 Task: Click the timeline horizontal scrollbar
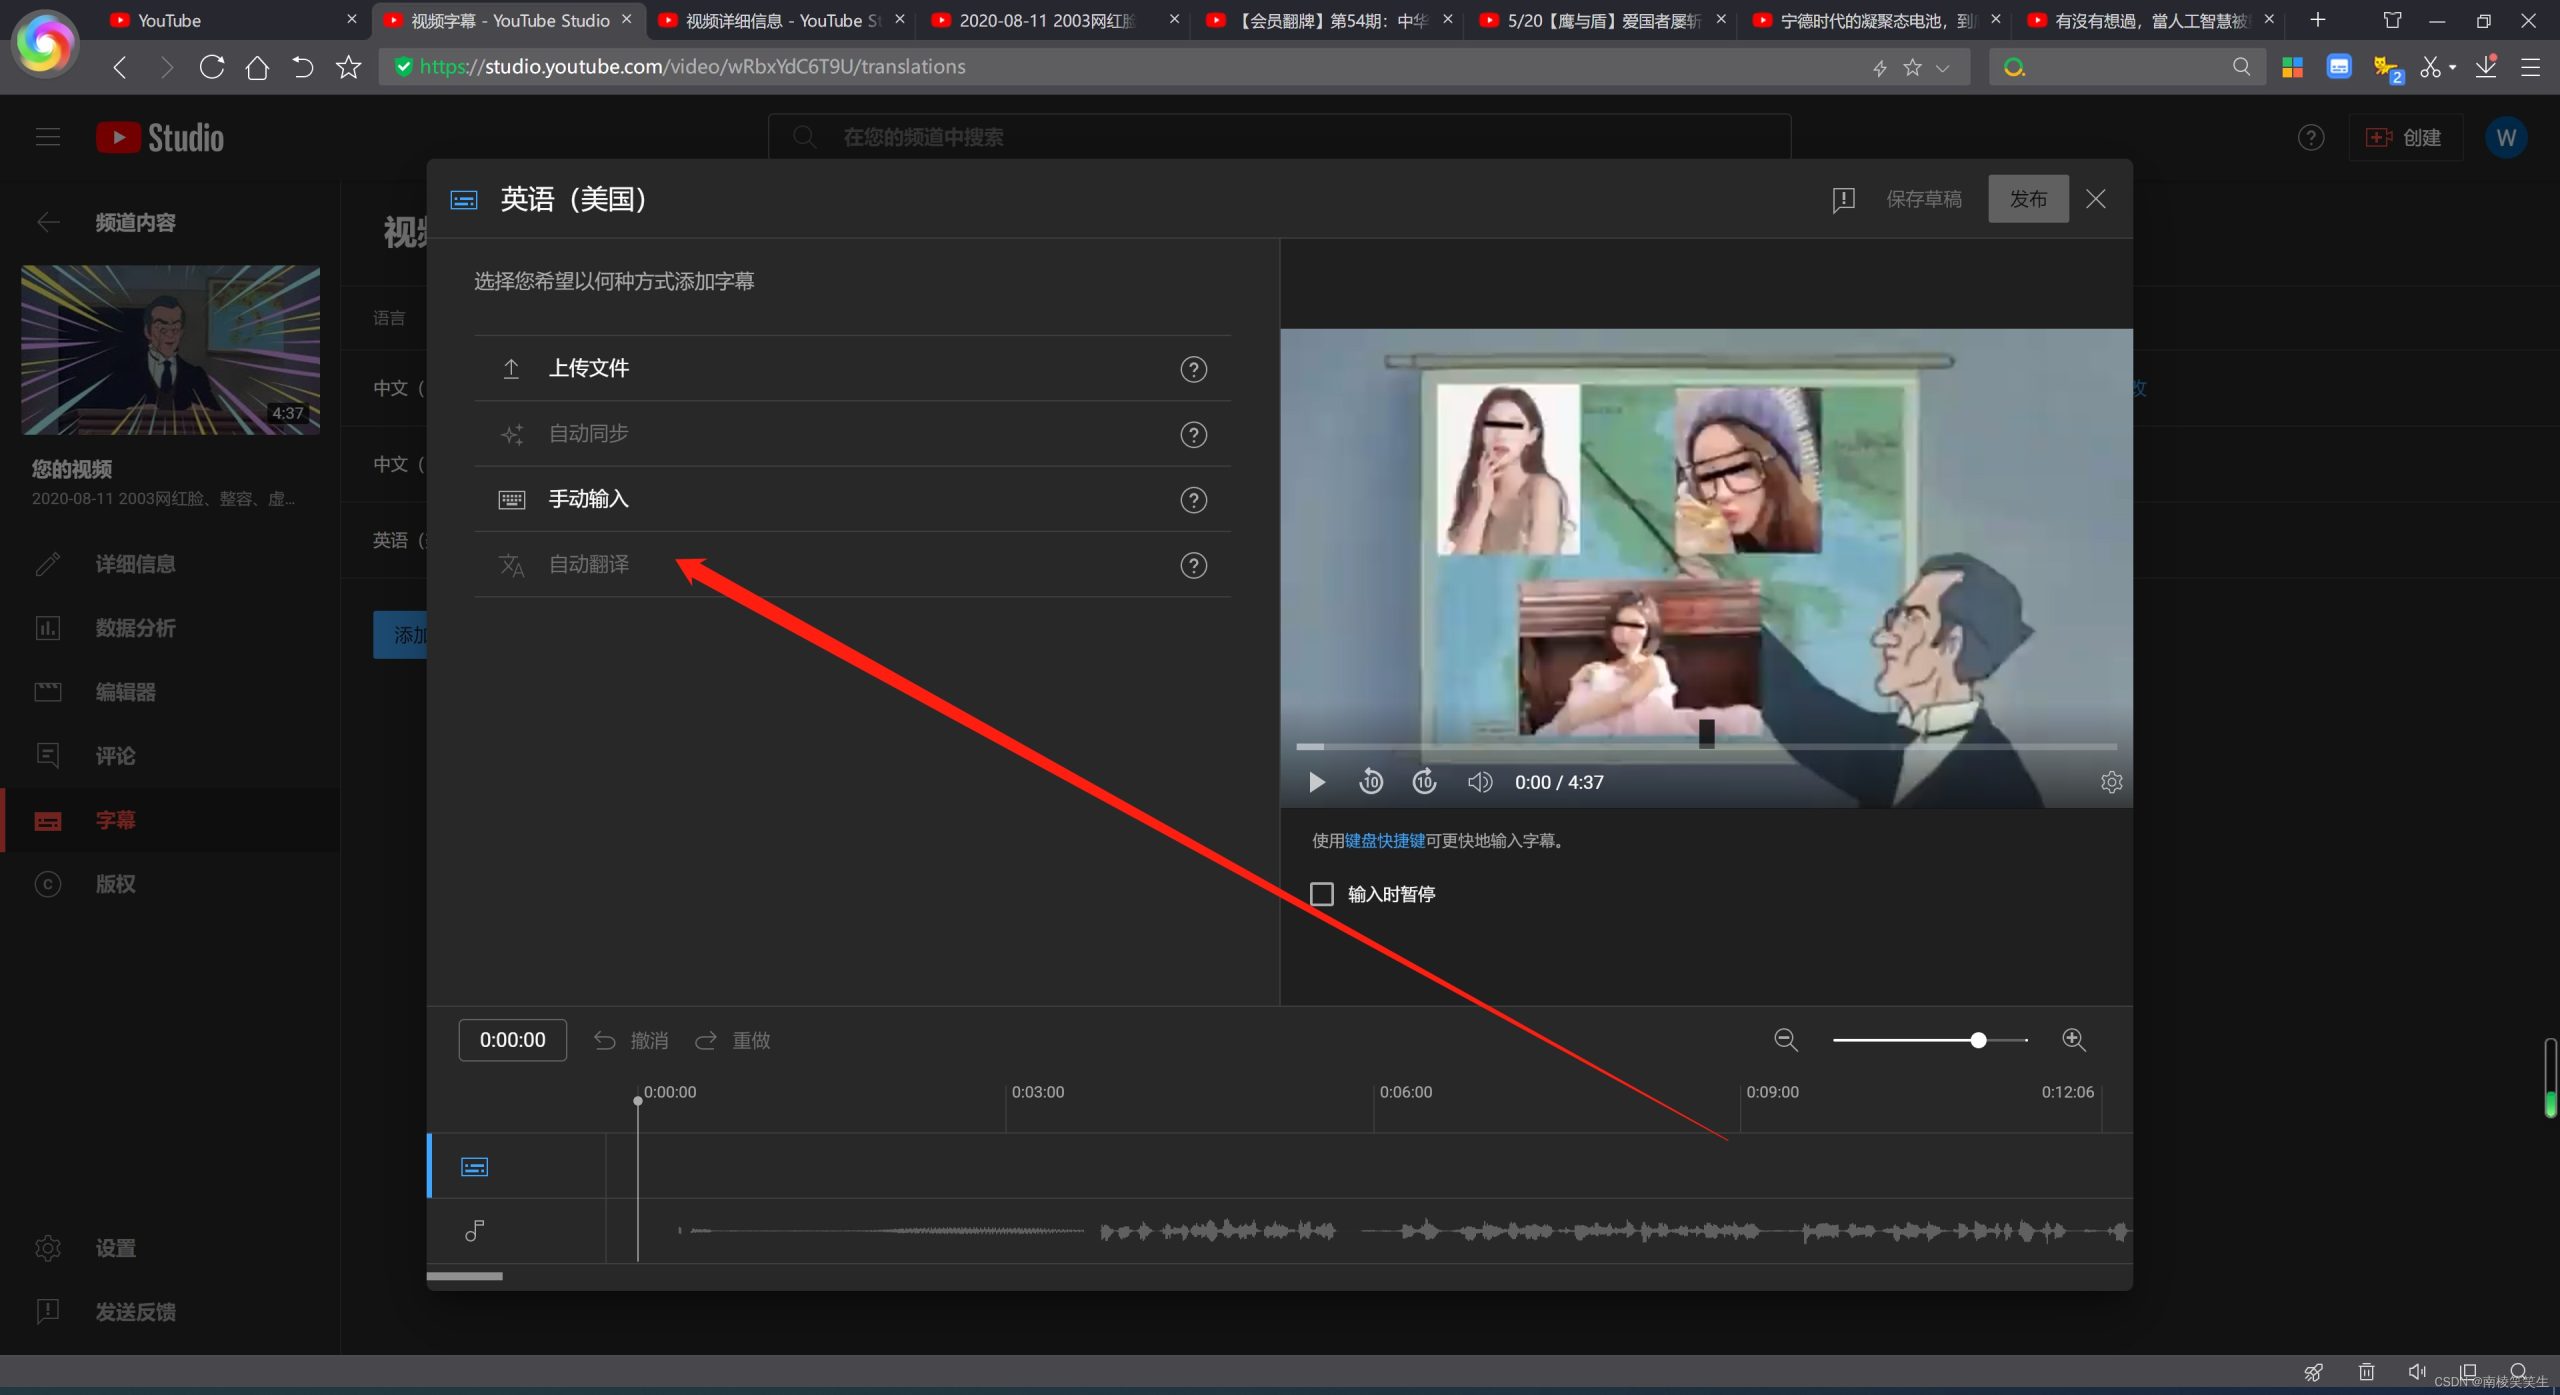pos(465,1276)
